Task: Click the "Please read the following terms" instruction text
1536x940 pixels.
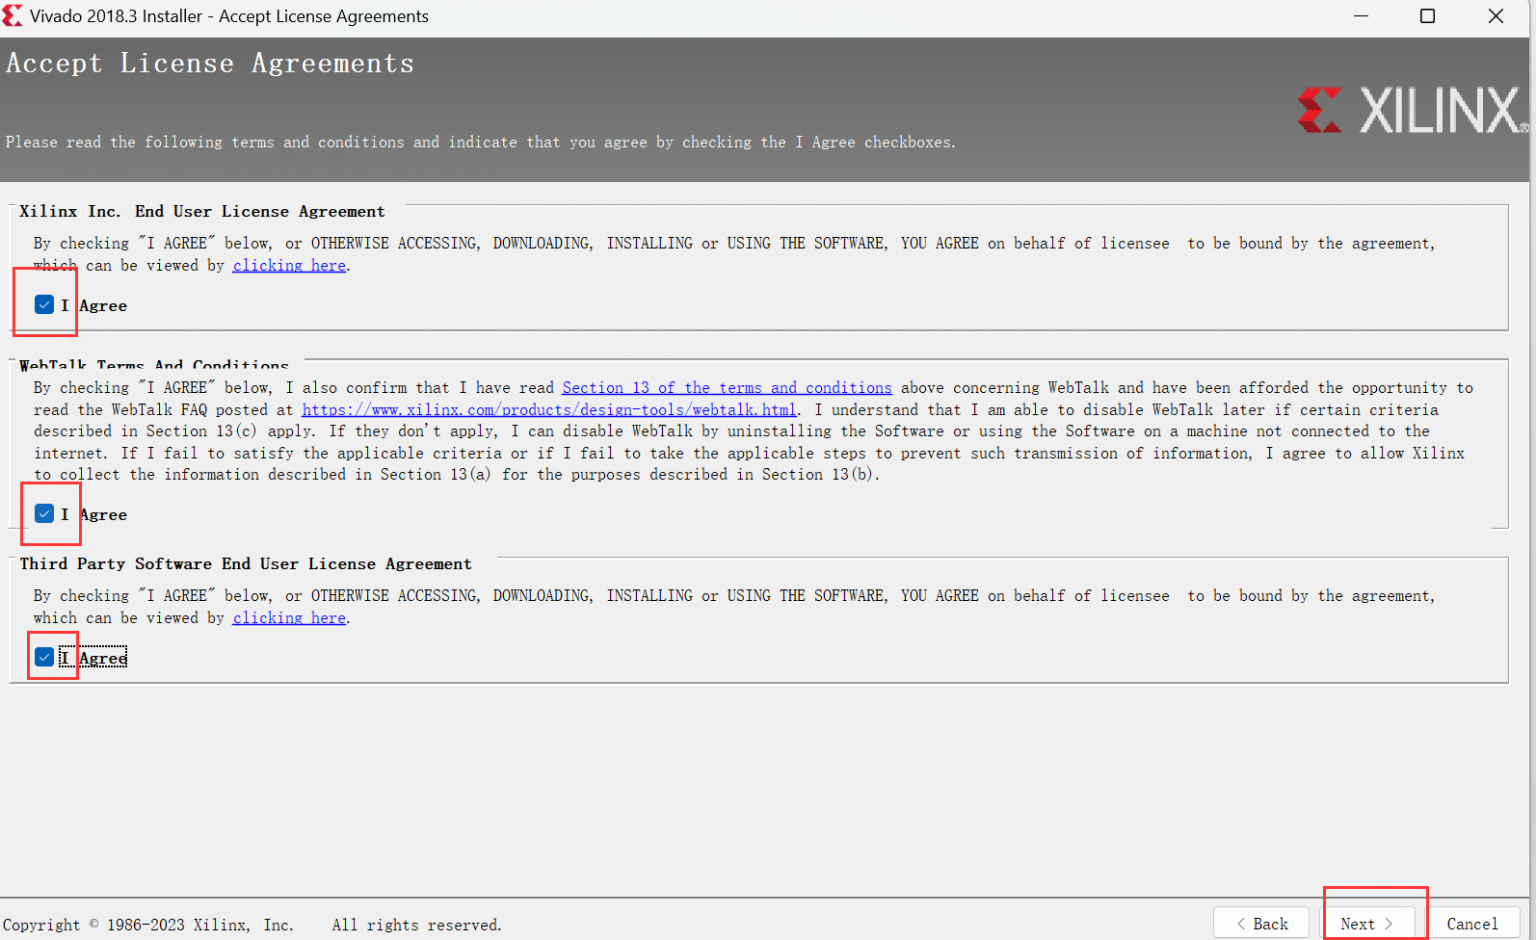Action: [x=480, y=142]
